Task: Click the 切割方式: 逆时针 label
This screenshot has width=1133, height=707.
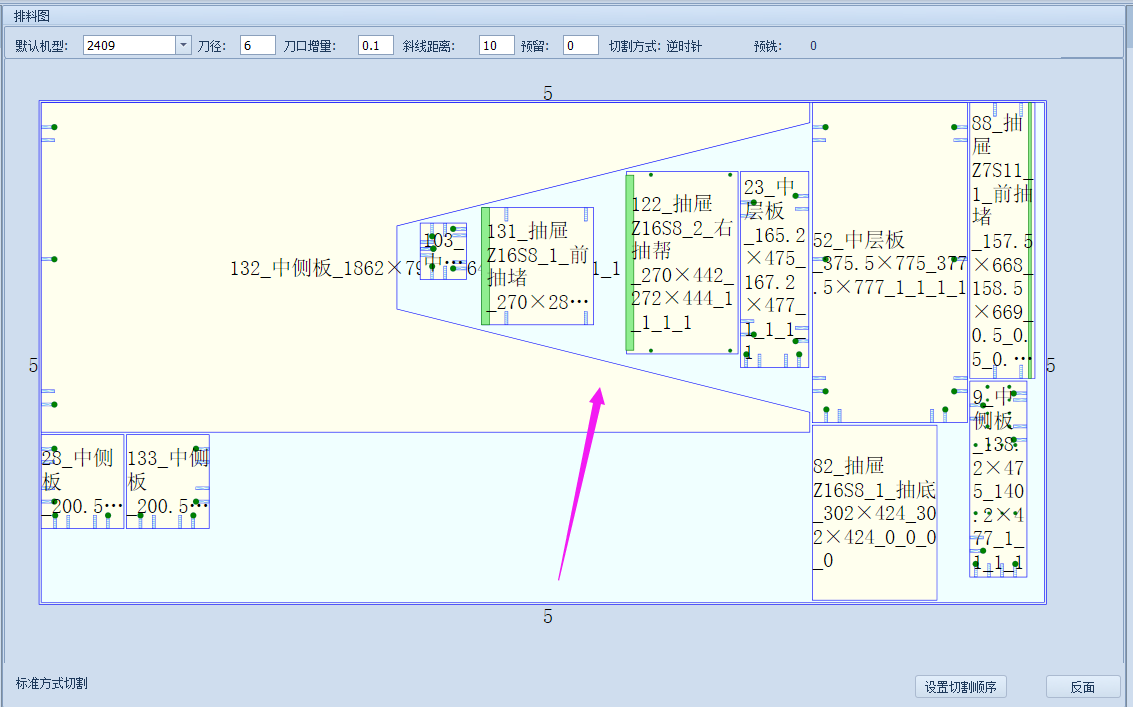Action: tap(655, 46)
